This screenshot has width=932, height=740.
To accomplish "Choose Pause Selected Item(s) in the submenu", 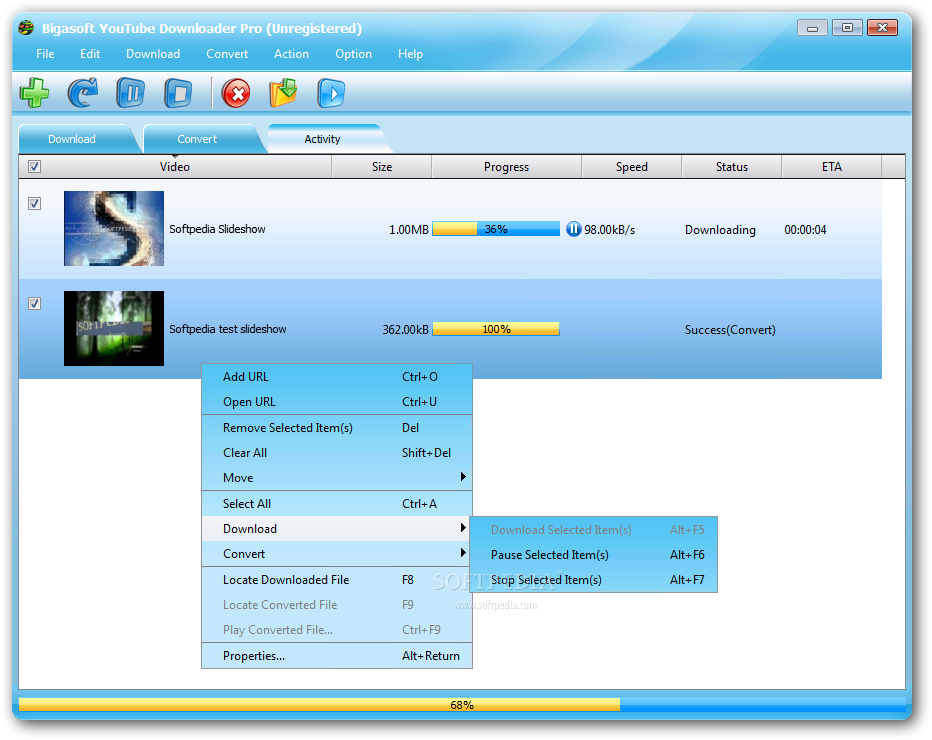I will point(593,555).
